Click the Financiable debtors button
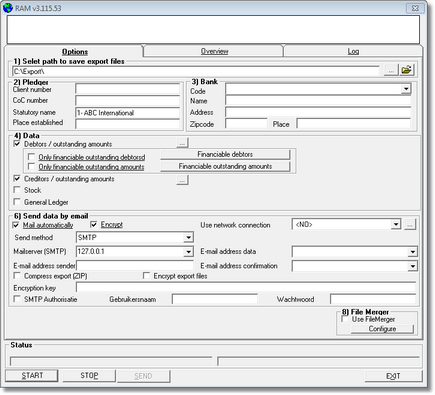435x395 pixels. [x=225, y=154]
